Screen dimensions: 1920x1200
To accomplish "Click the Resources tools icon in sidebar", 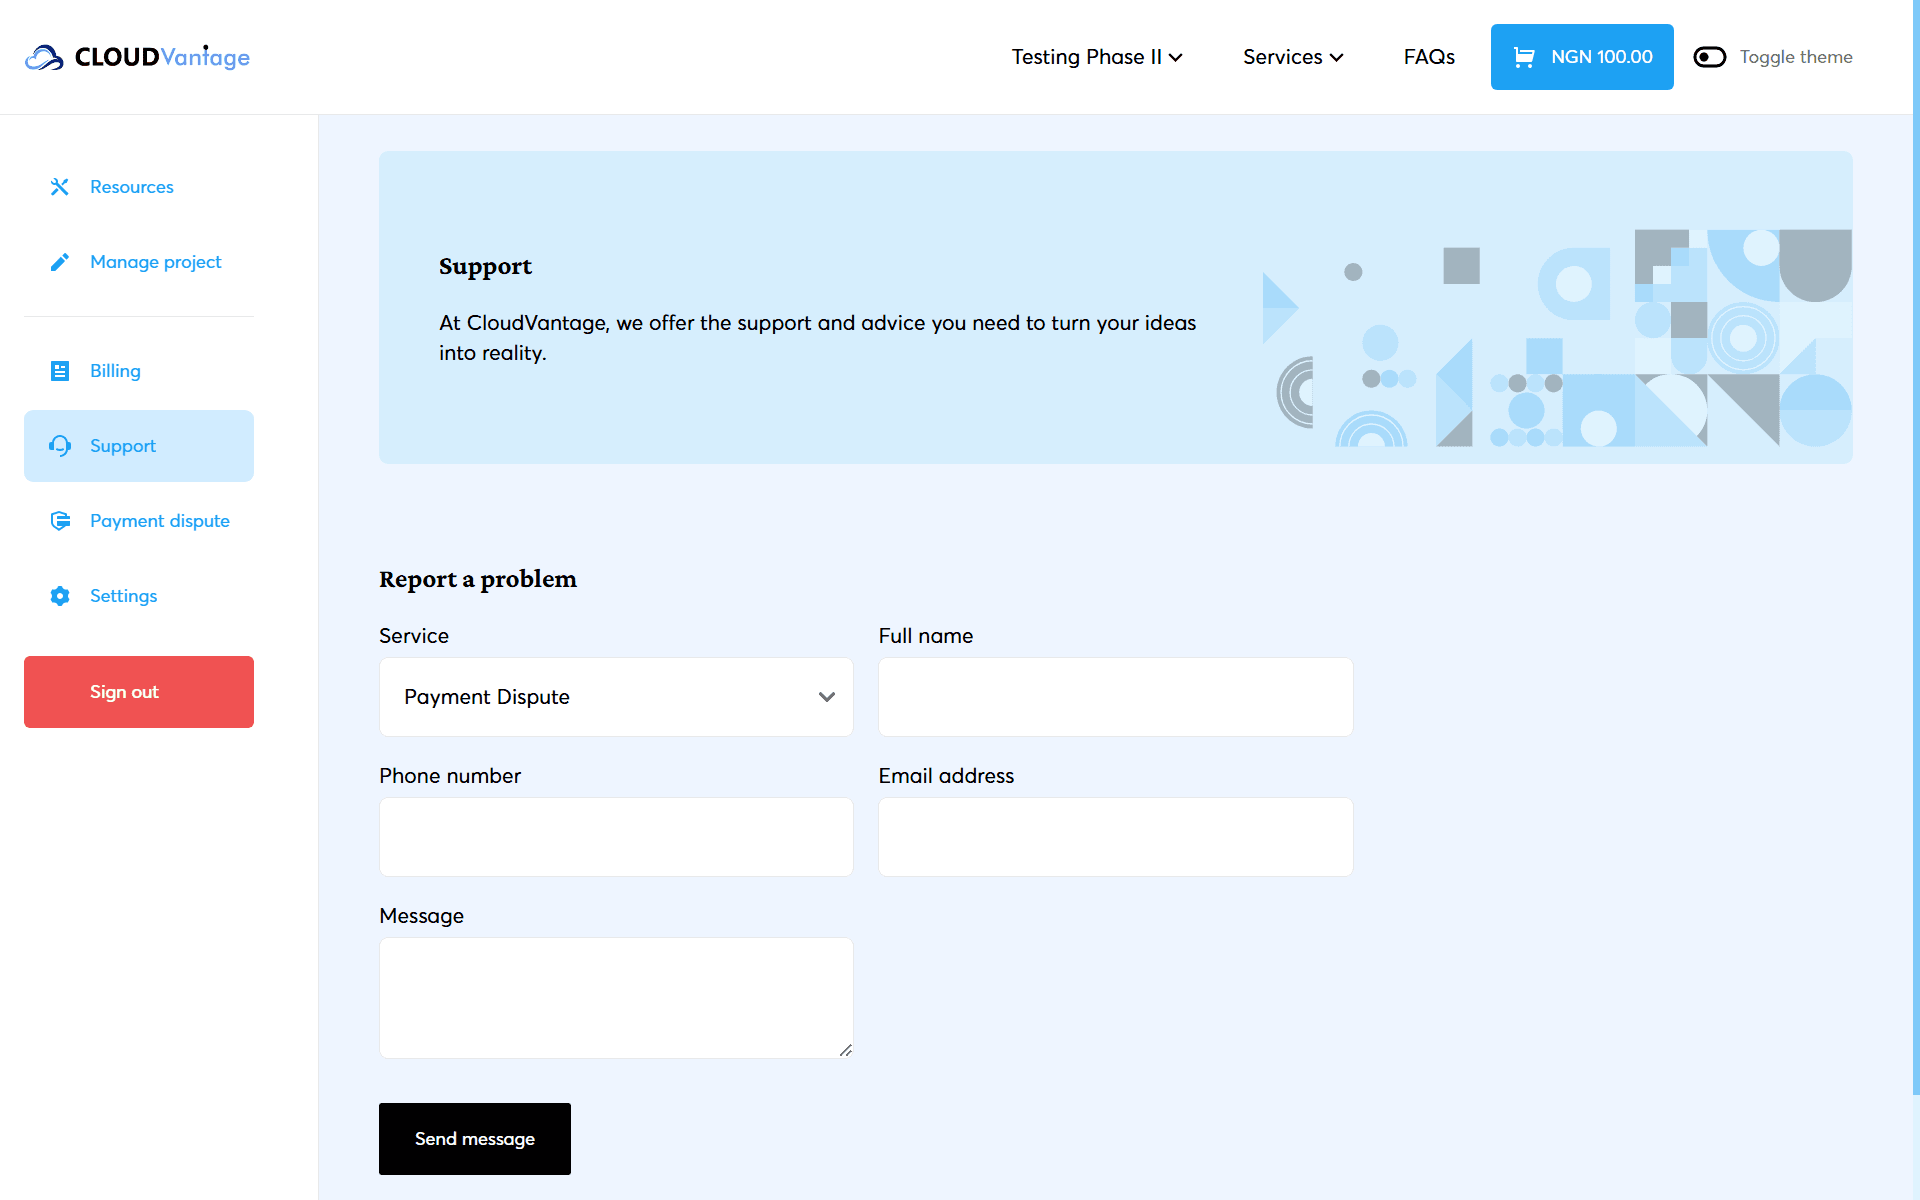I will (60, 187).
